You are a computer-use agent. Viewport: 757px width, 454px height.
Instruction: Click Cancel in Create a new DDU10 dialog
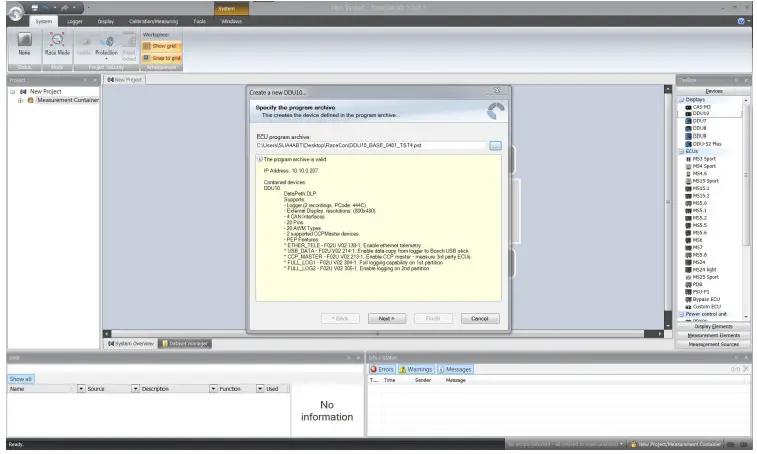pyautogui.click(x=479, y=319)
